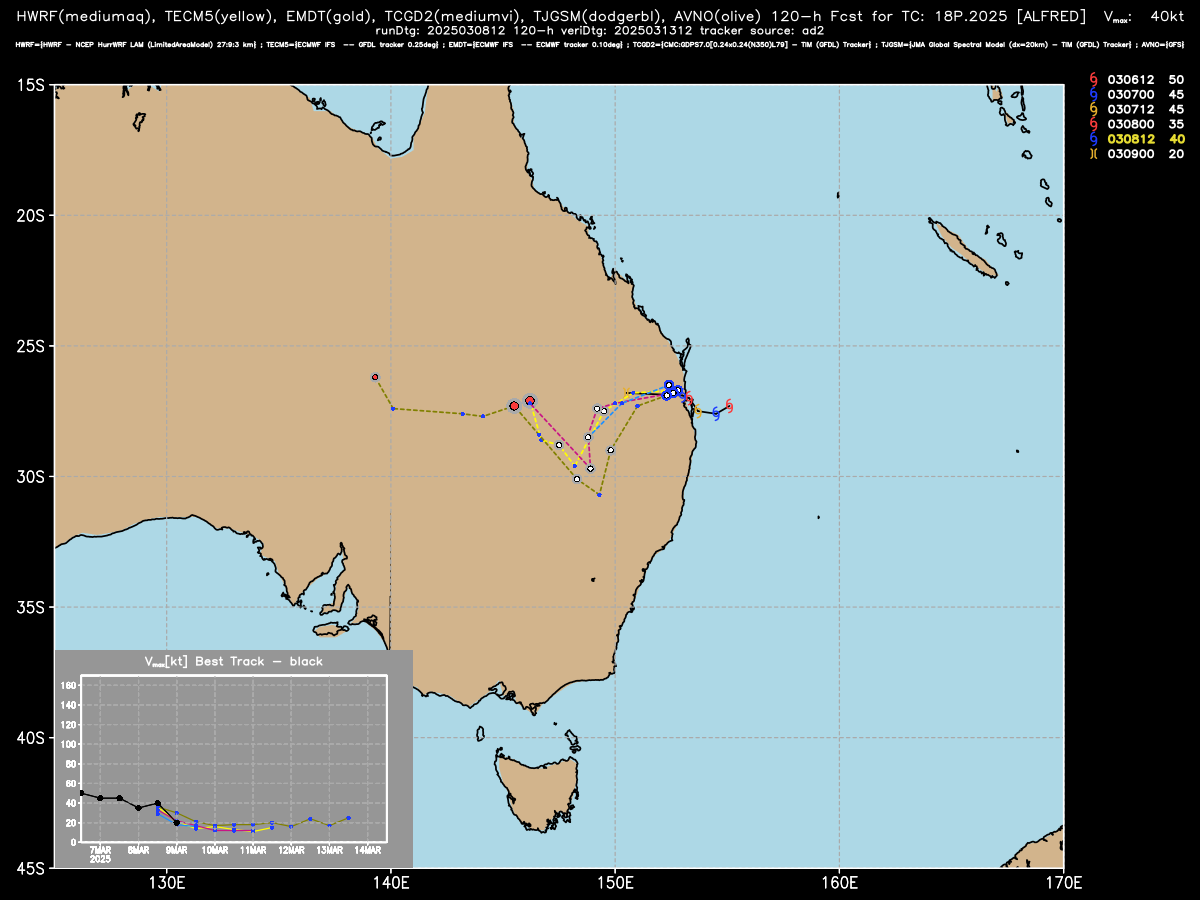Click the gold dissipated symbol beside 030900

point(1094,154)
